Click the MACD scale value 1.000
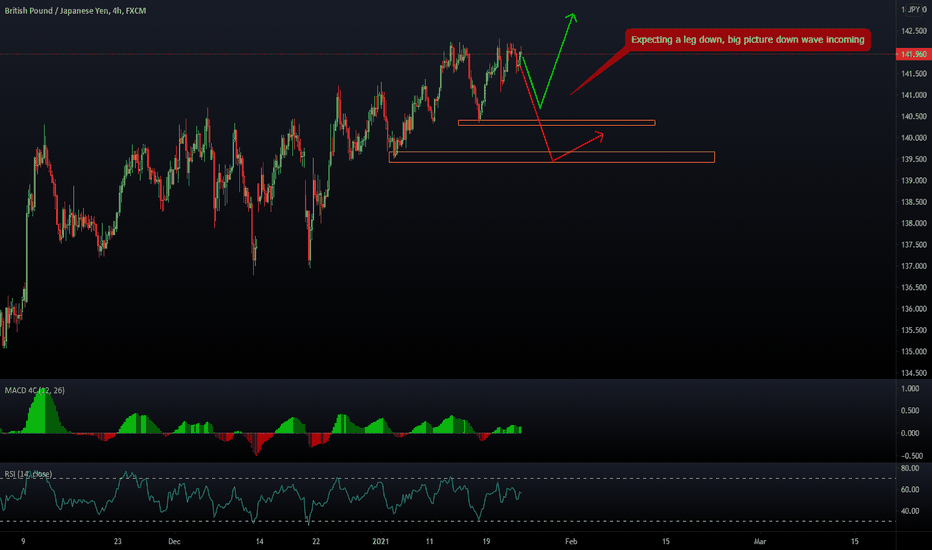This screenshot has width=932, height=550. point(910,388)
